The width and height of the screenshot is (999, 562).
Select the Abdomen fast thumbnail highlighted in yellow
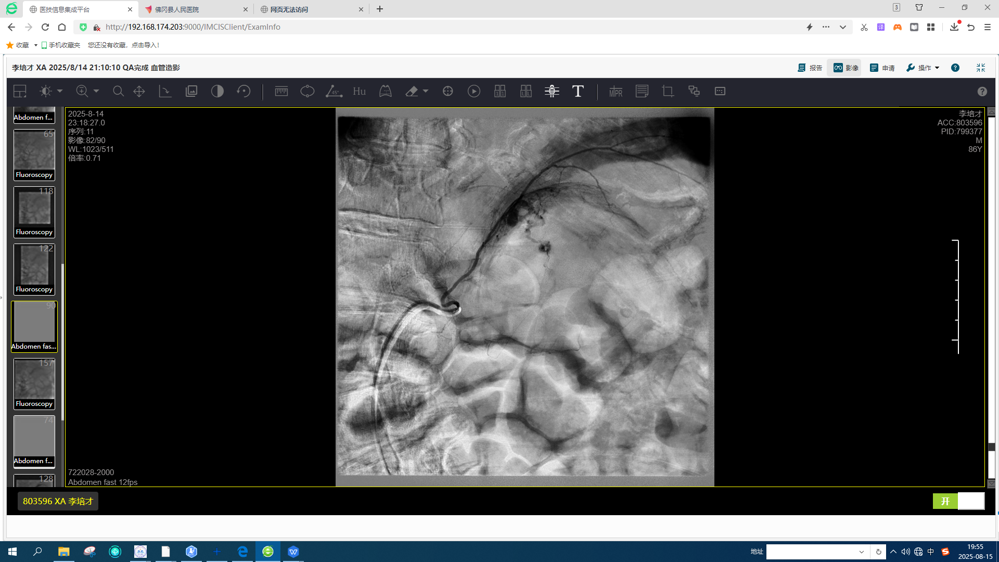click(34, 326)
